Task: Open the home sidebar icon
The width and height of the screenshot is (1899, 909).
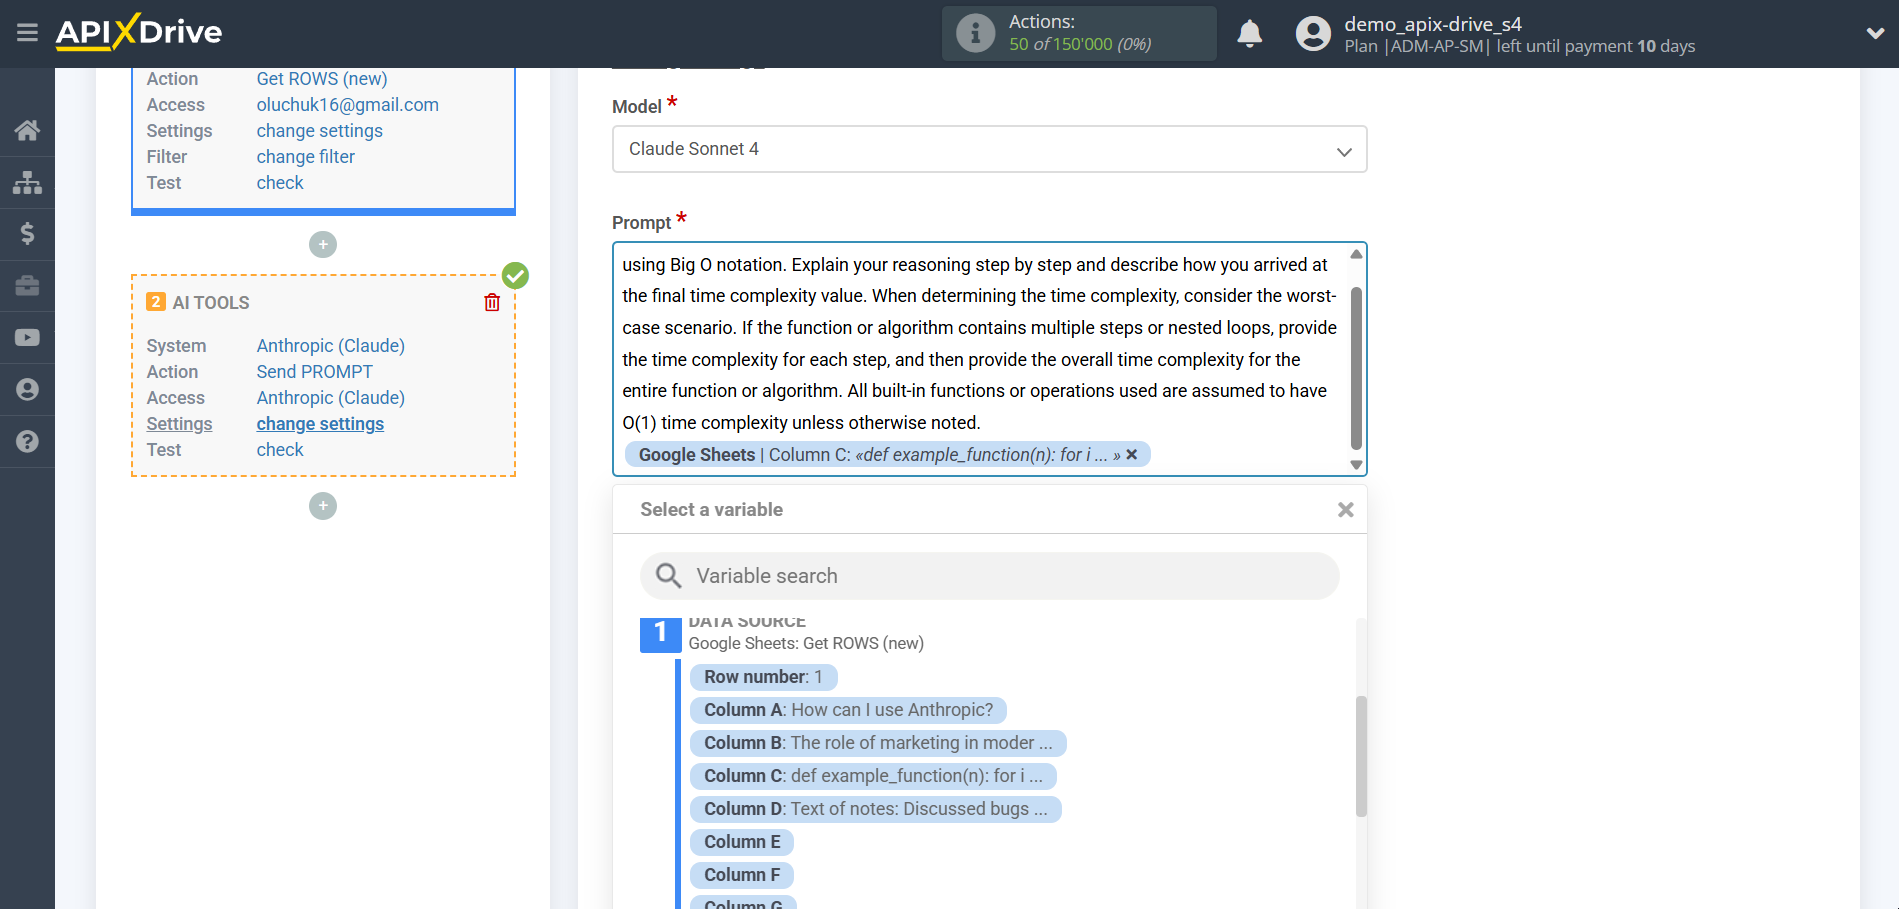Action: (27, 130)
